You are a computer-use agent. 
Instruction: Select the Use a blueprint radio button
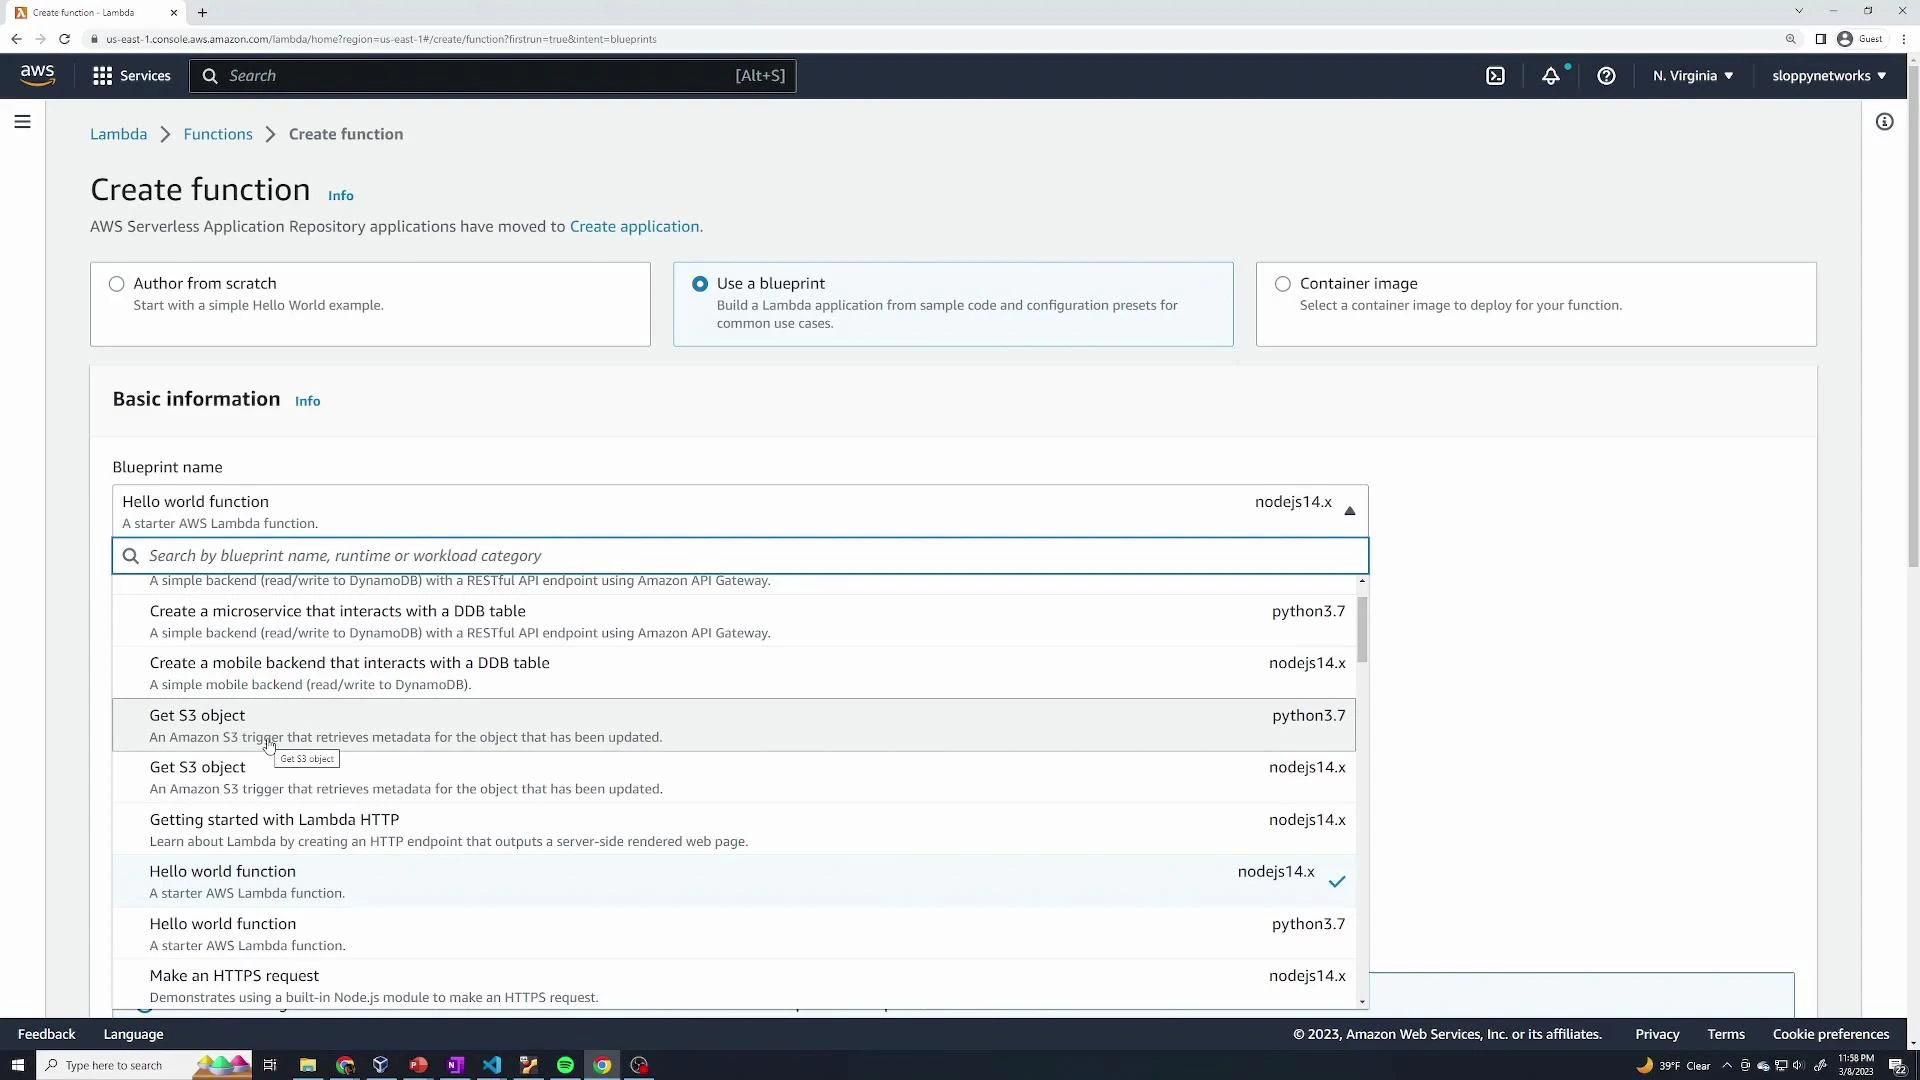pos(699,284)
